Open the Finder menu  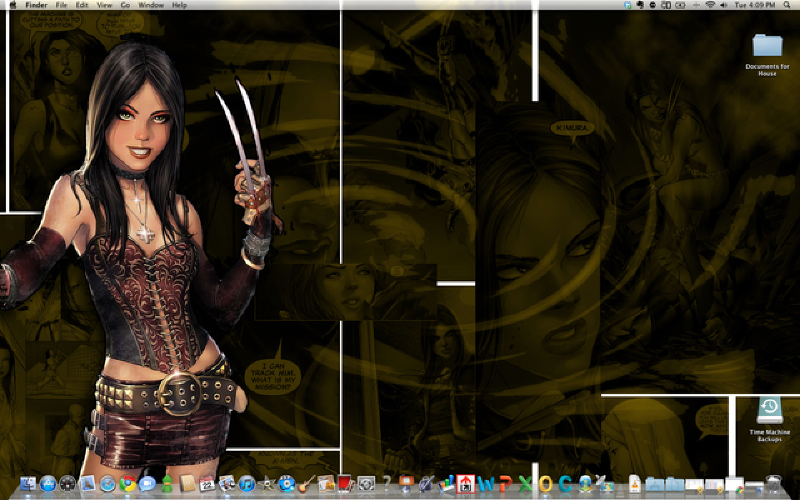pyautogui.click(x=36, y=5)
